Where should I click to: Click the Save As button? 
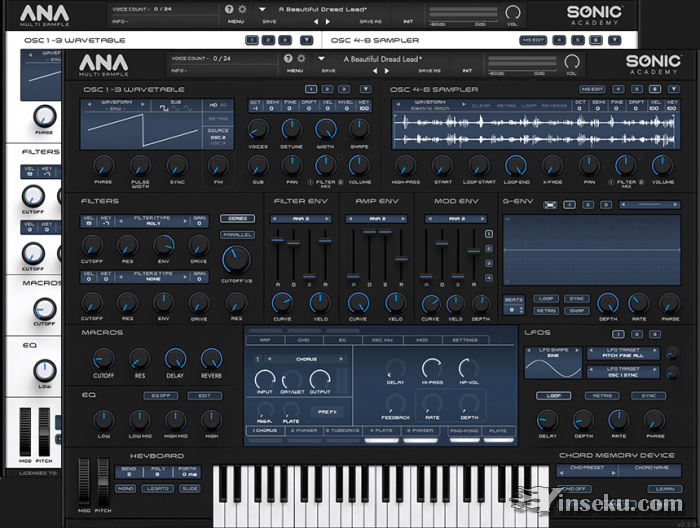click(x=429, y=71)
